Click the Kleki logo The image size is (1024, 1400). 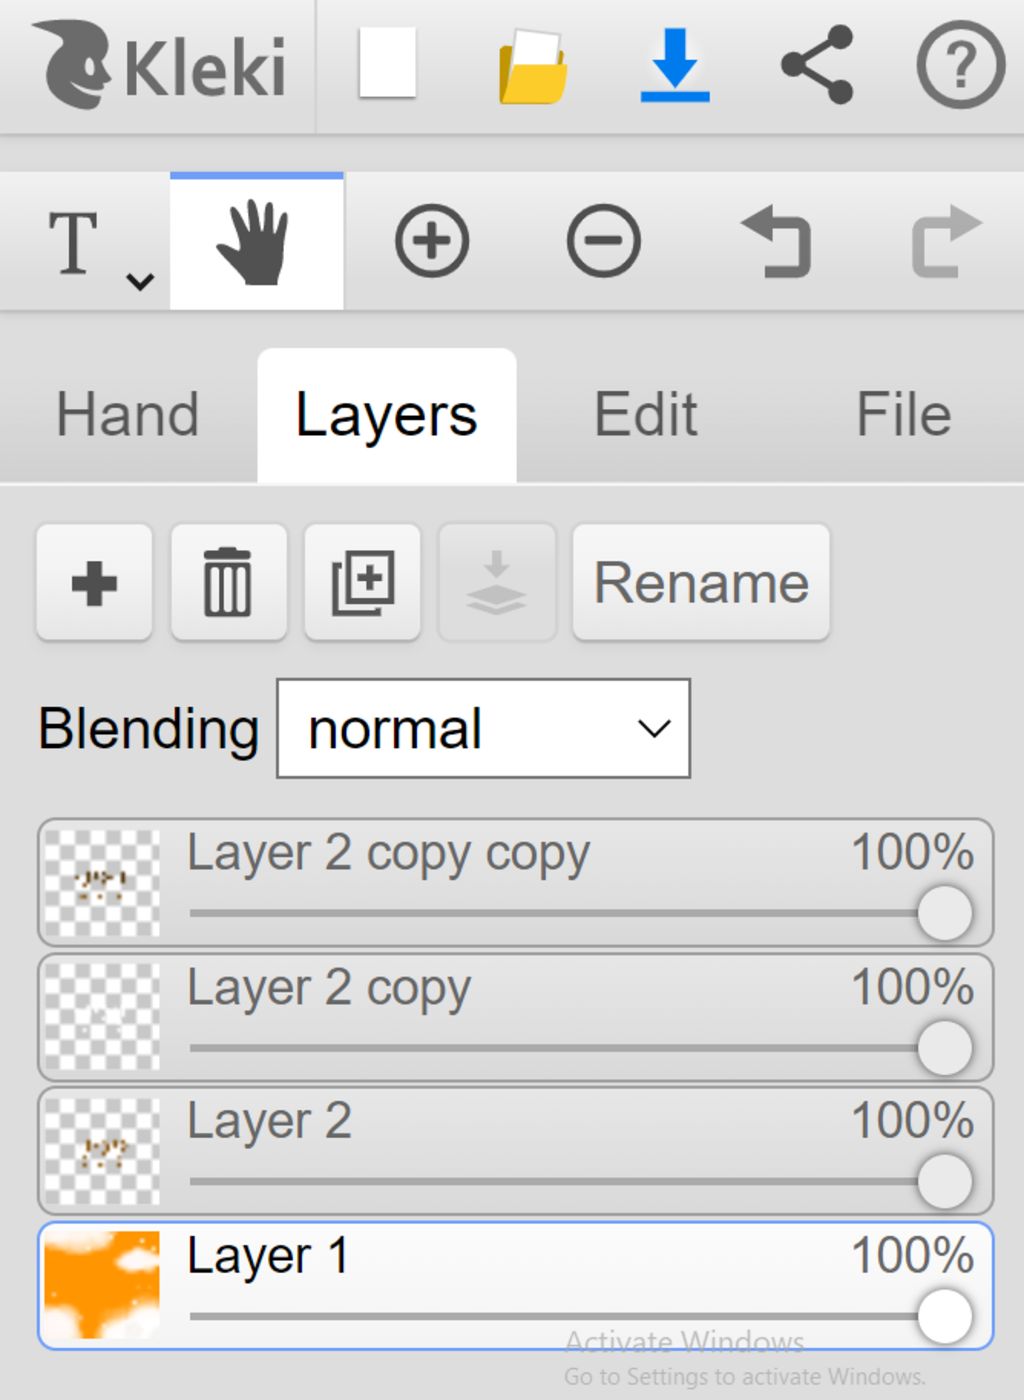[x=160, y=66]
